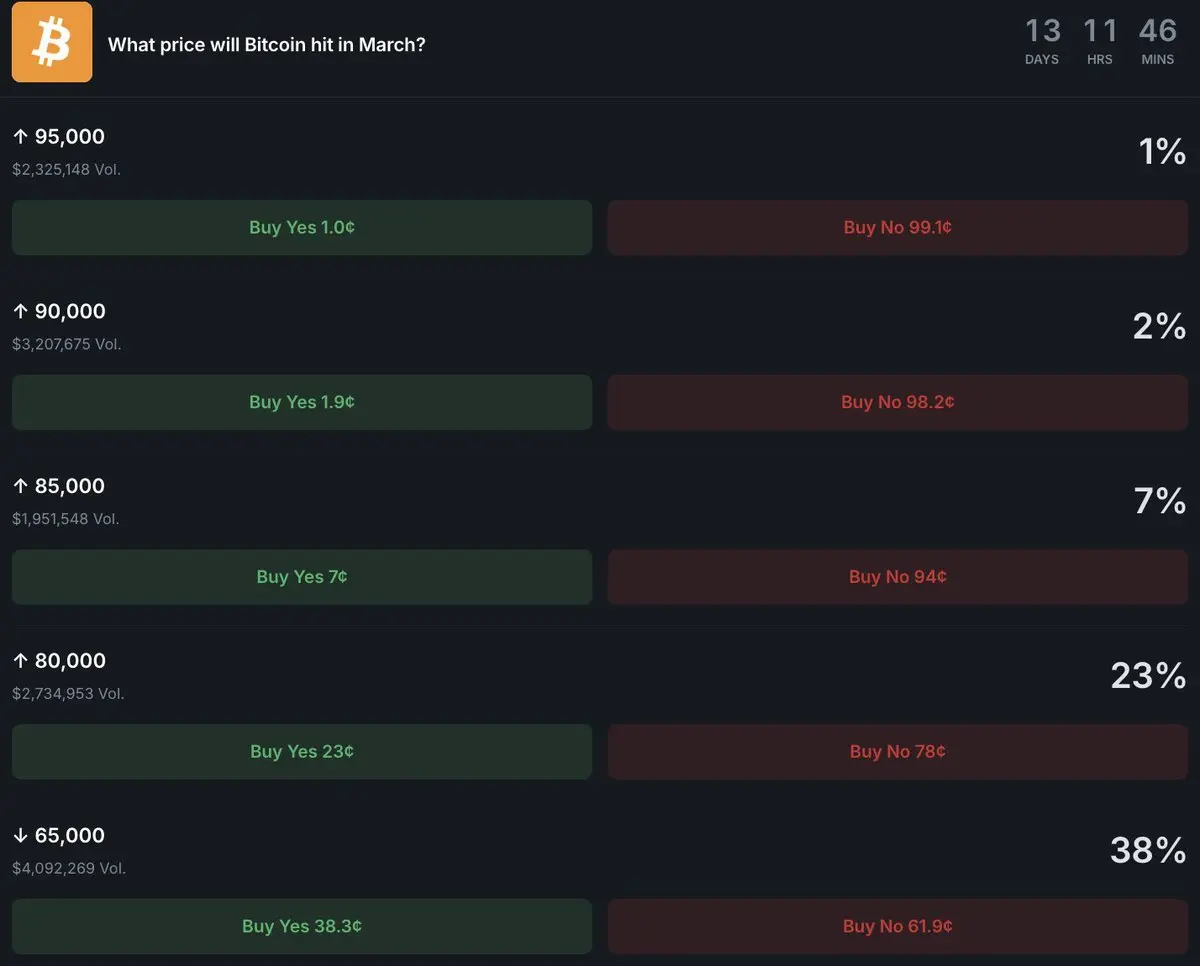Click Buy Yes 23¢ for 80,000
1200x966 pixels.
[301, 752]
